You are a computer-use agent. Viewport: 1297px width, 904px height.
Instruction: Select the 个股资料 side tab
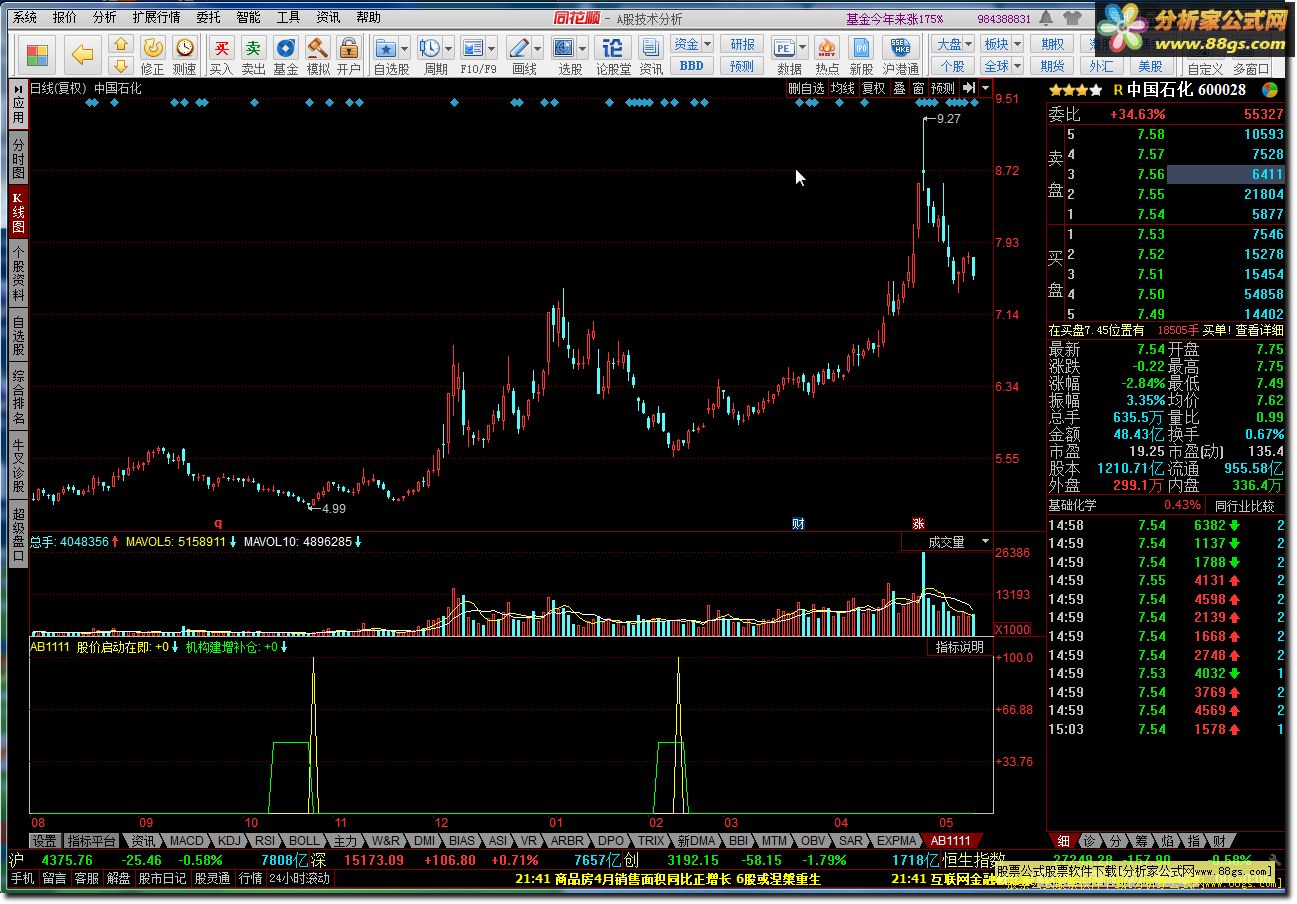click(18, 275)
